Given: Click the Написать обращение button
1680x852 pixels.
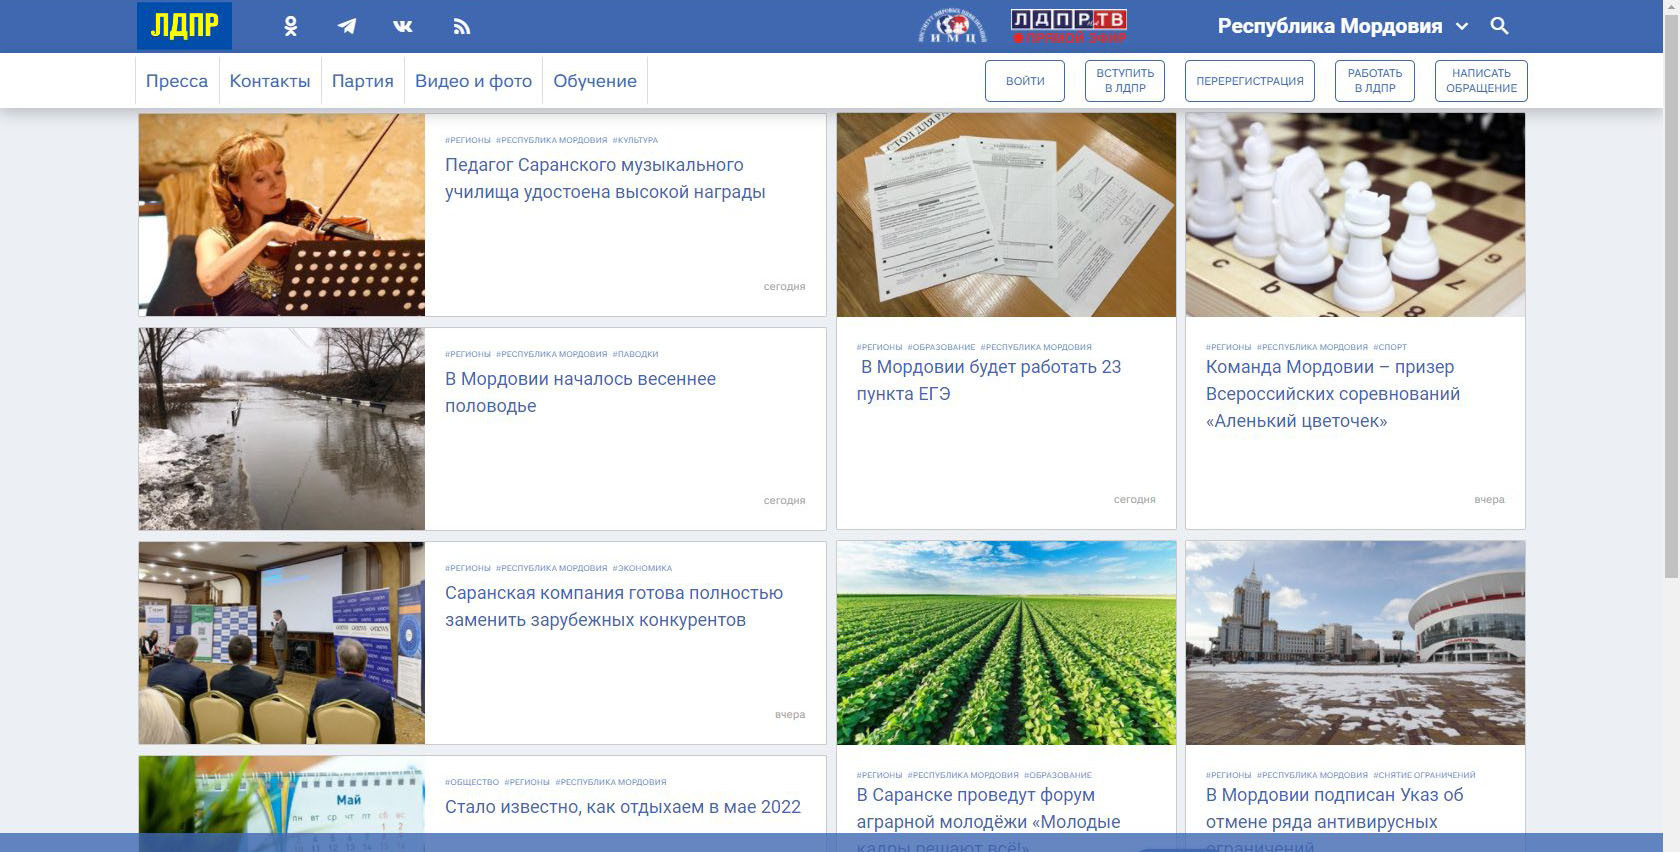Looking at the screenshot, I should point(1481,81).
